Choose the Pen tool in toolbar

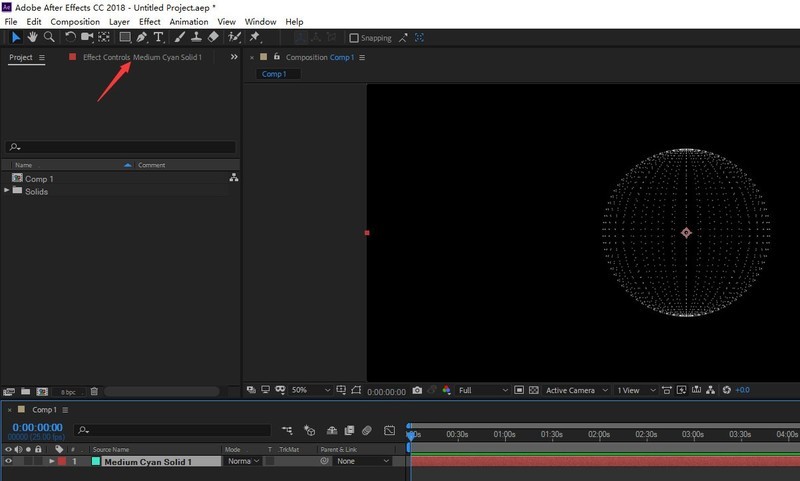click(141, 37)
